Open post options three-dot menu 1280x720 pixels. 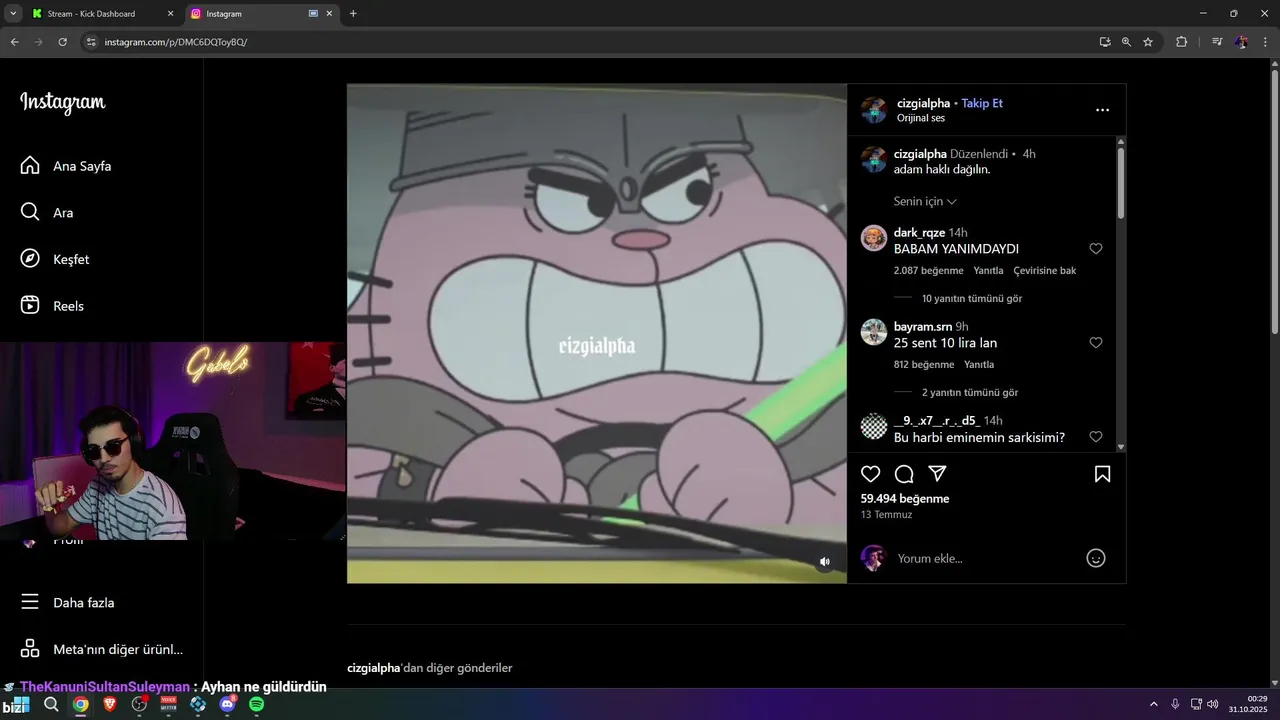point(1102,110)
